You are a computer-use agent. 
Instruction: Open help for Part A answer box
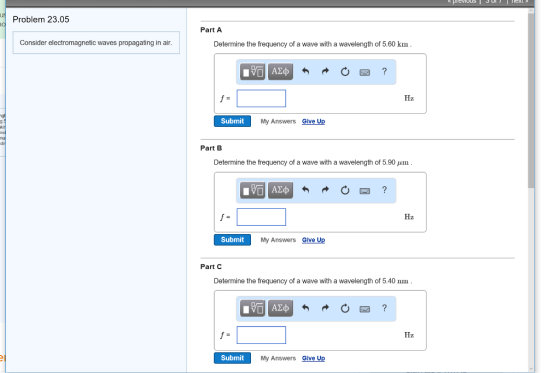384,71
